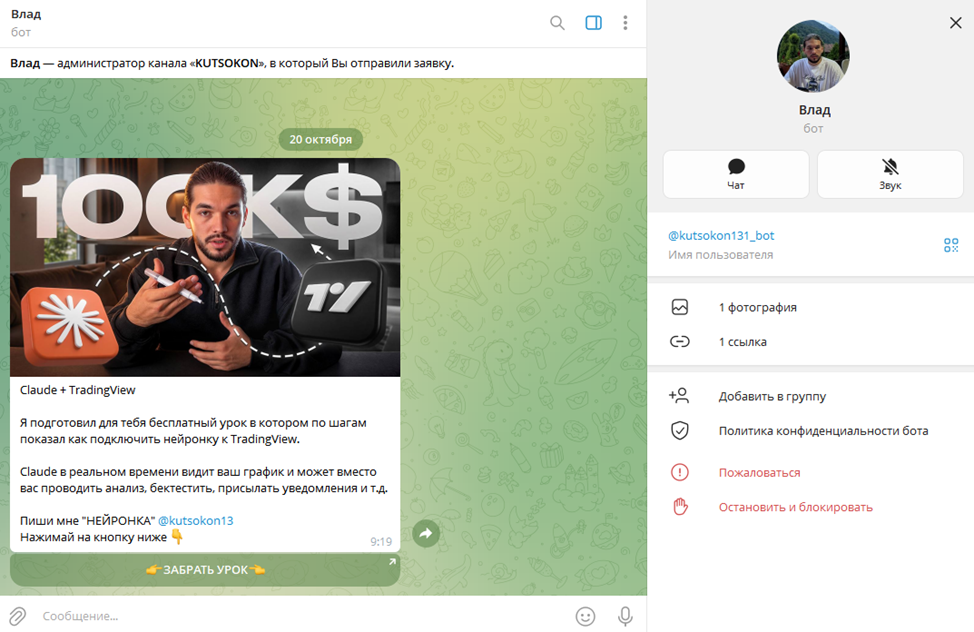Image resolution: width=974 pixels, height=632 pixels.
Task: Toggle the right info sidebar panel
Action: [x=593, y=23]
